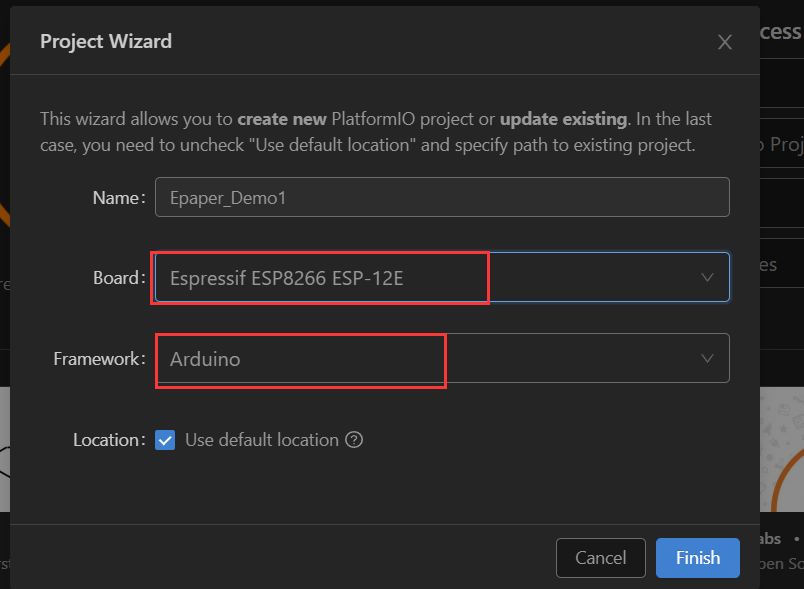
Task: Open the Framework dropdown showing Arduino
Action: [442, 358]
